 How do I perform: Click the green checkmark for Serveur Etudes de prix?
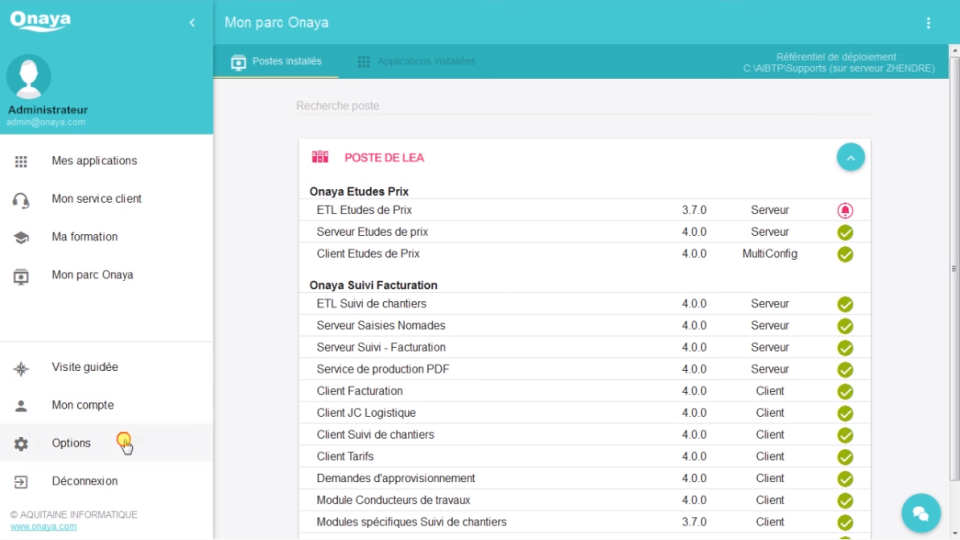(845, 233)
